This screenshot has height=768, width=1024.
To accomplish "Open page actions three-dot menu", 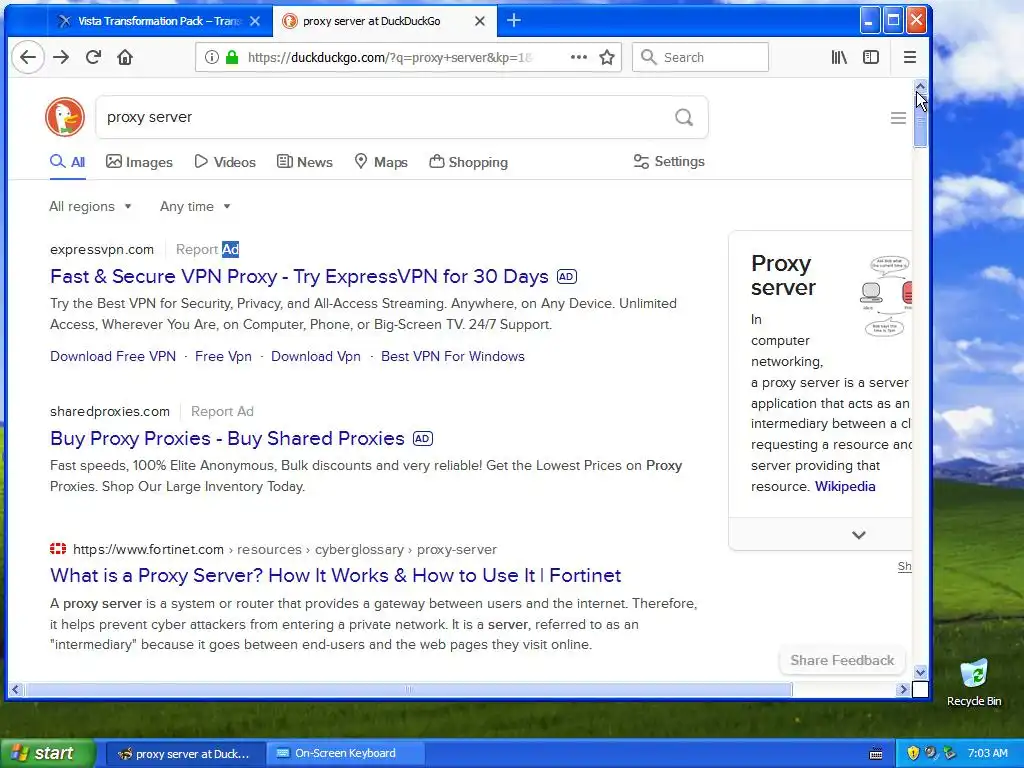I will coord(579,57).
